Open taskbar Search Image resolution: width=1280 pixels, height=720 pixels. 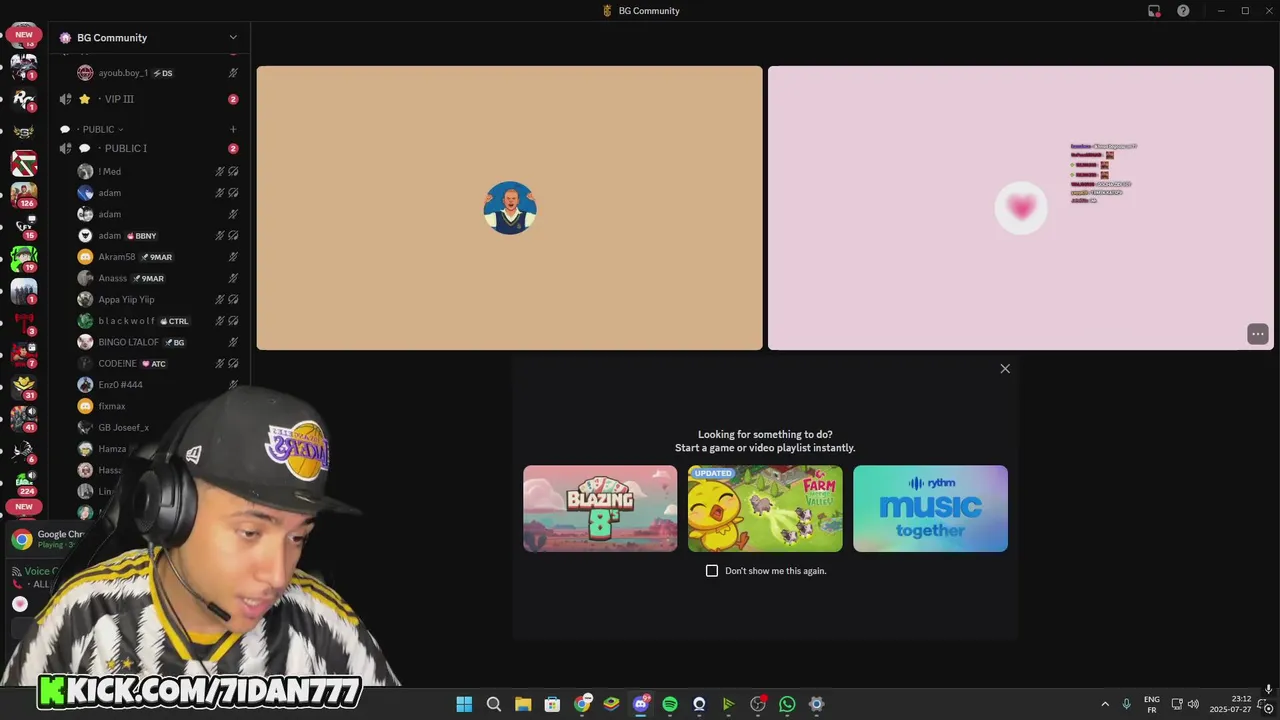(493, 704)
